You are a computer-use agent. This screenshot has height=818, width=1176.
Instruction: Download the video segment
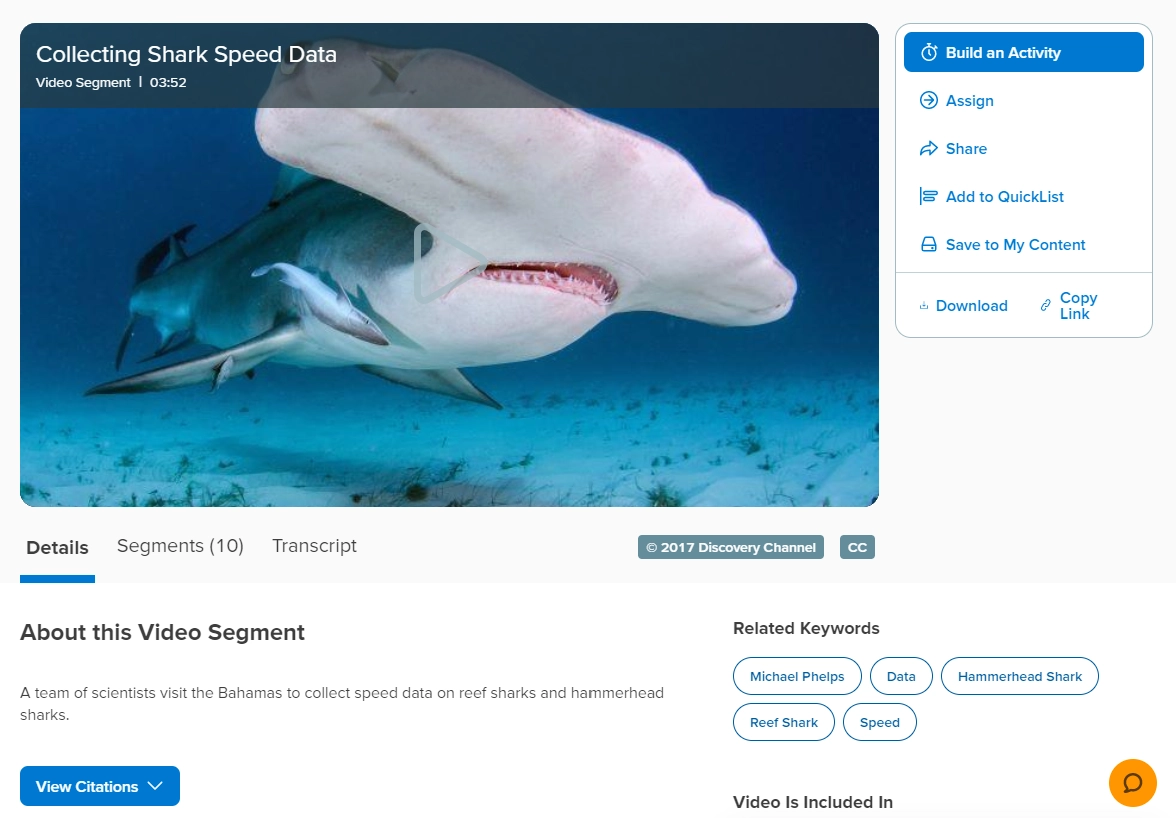point(964,306)
